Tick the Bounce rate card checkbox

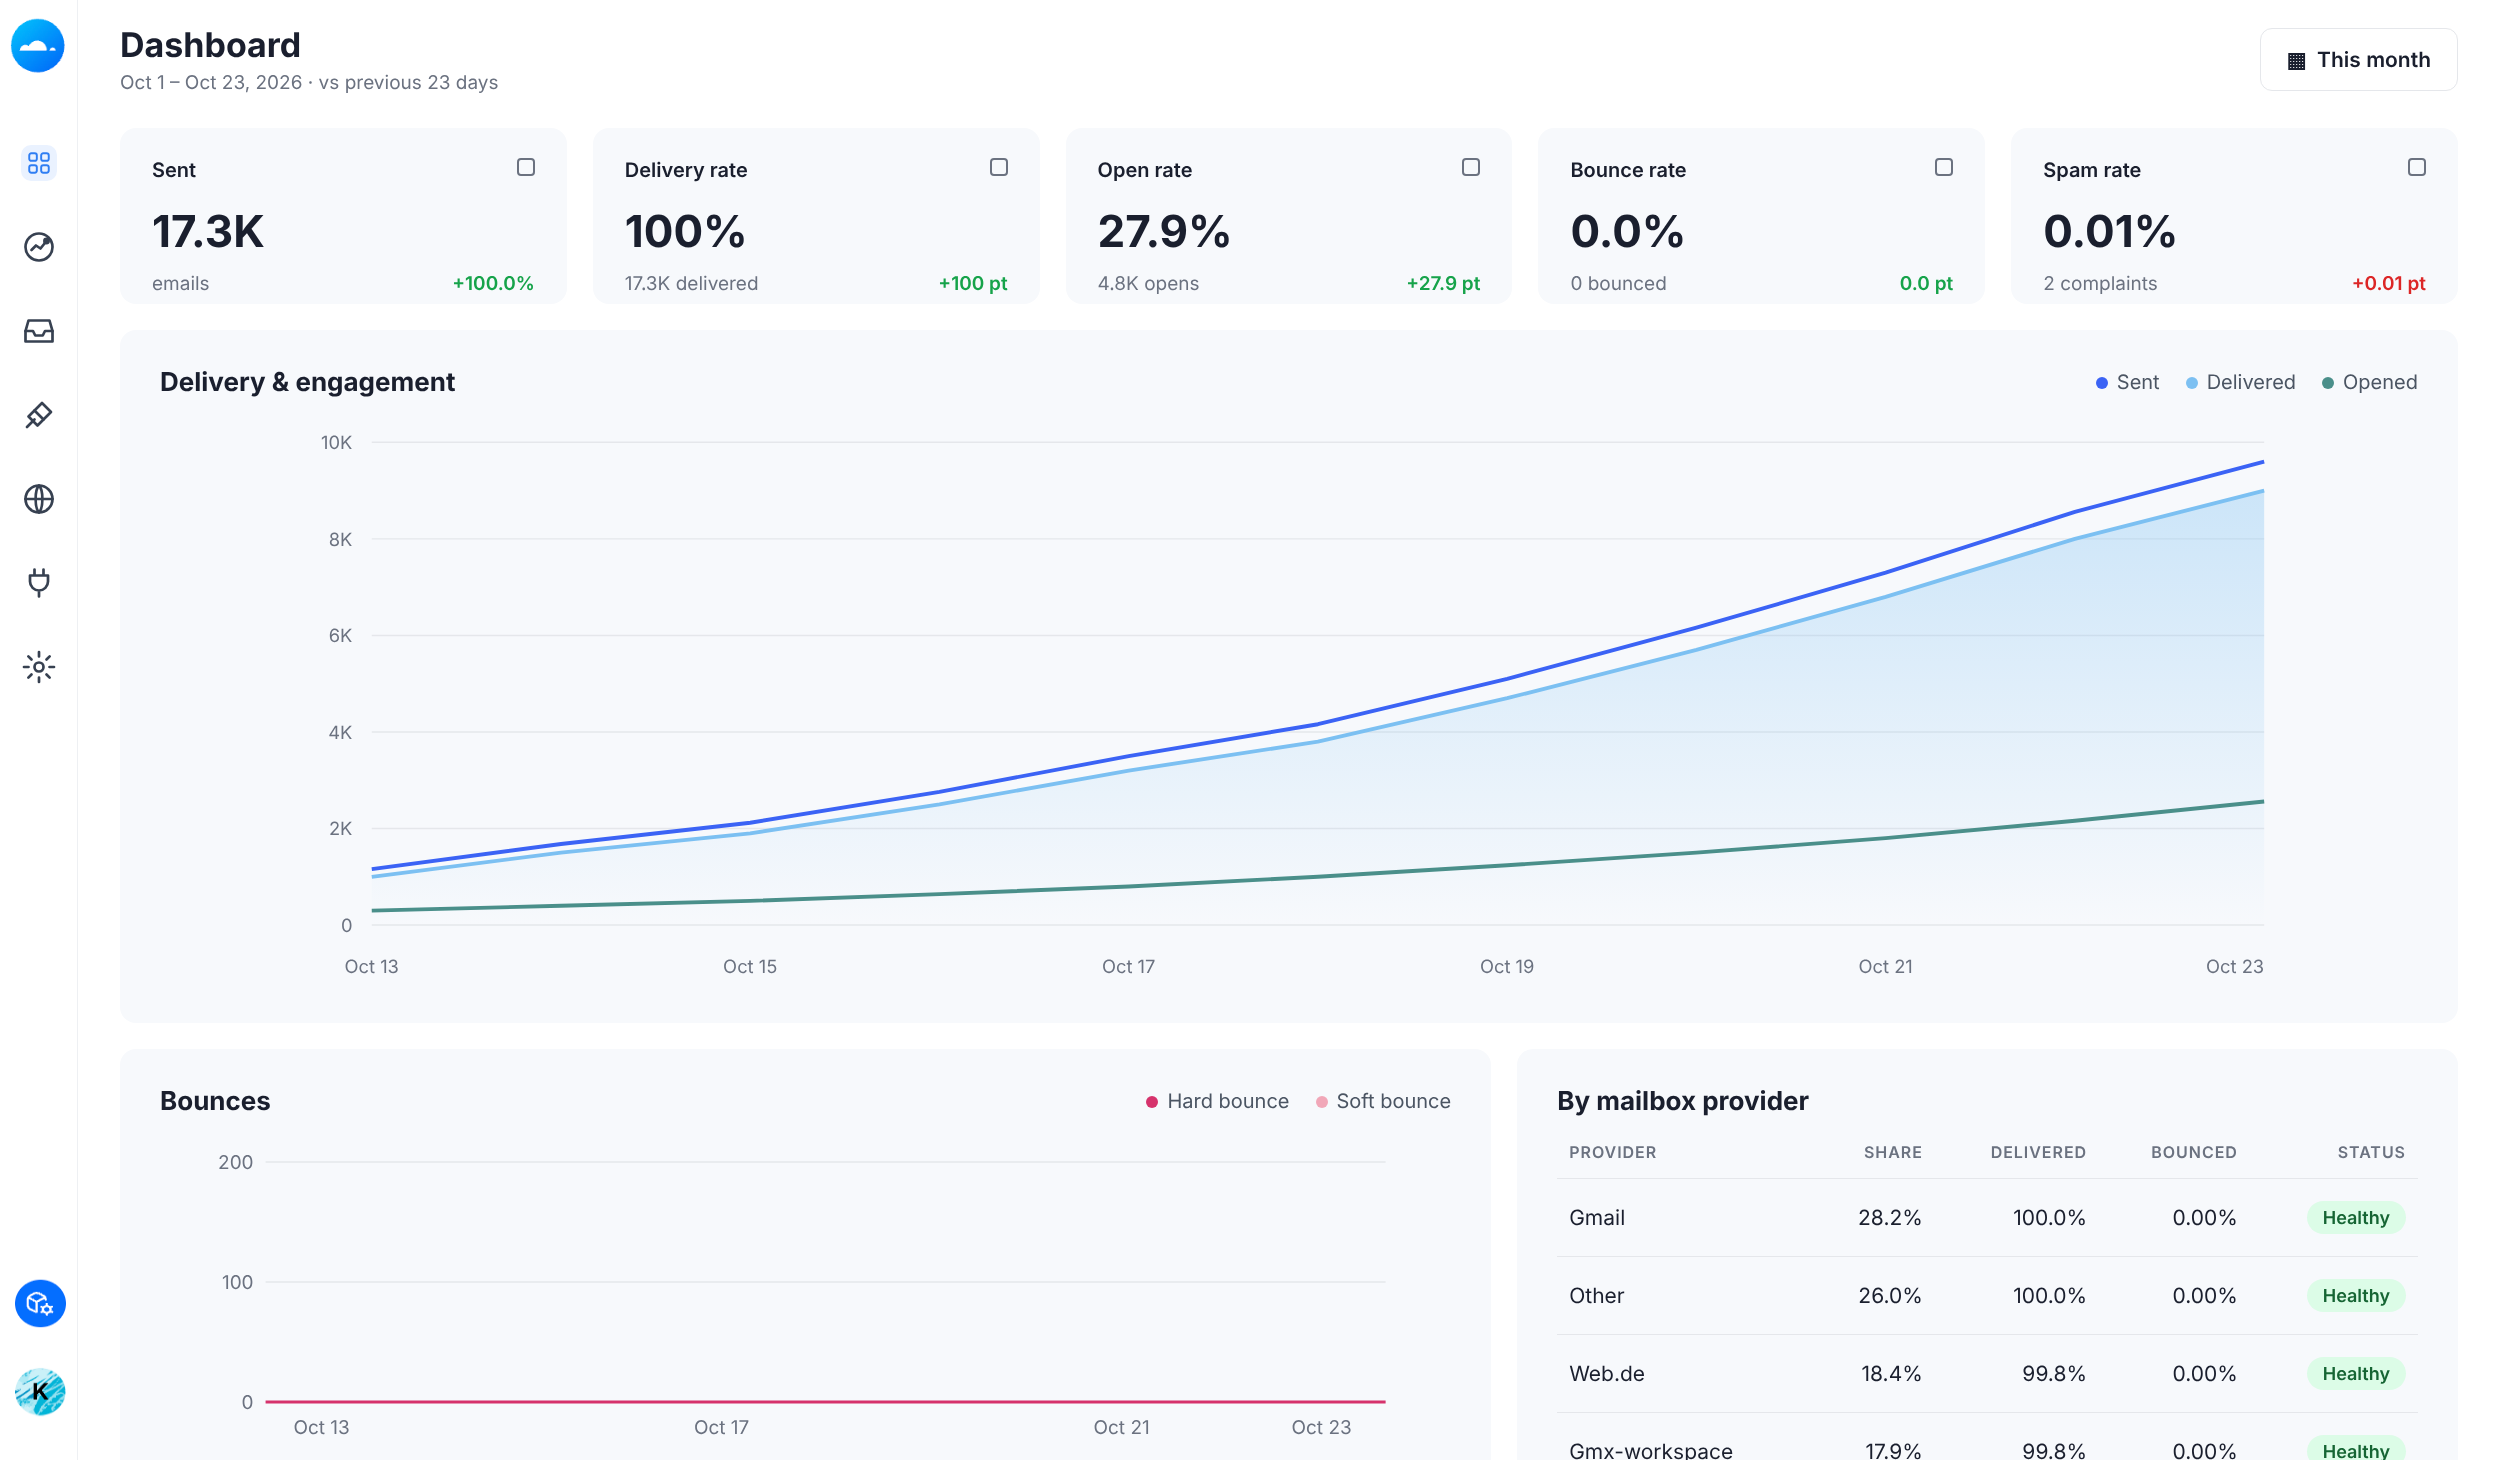tap(1944, 167)
